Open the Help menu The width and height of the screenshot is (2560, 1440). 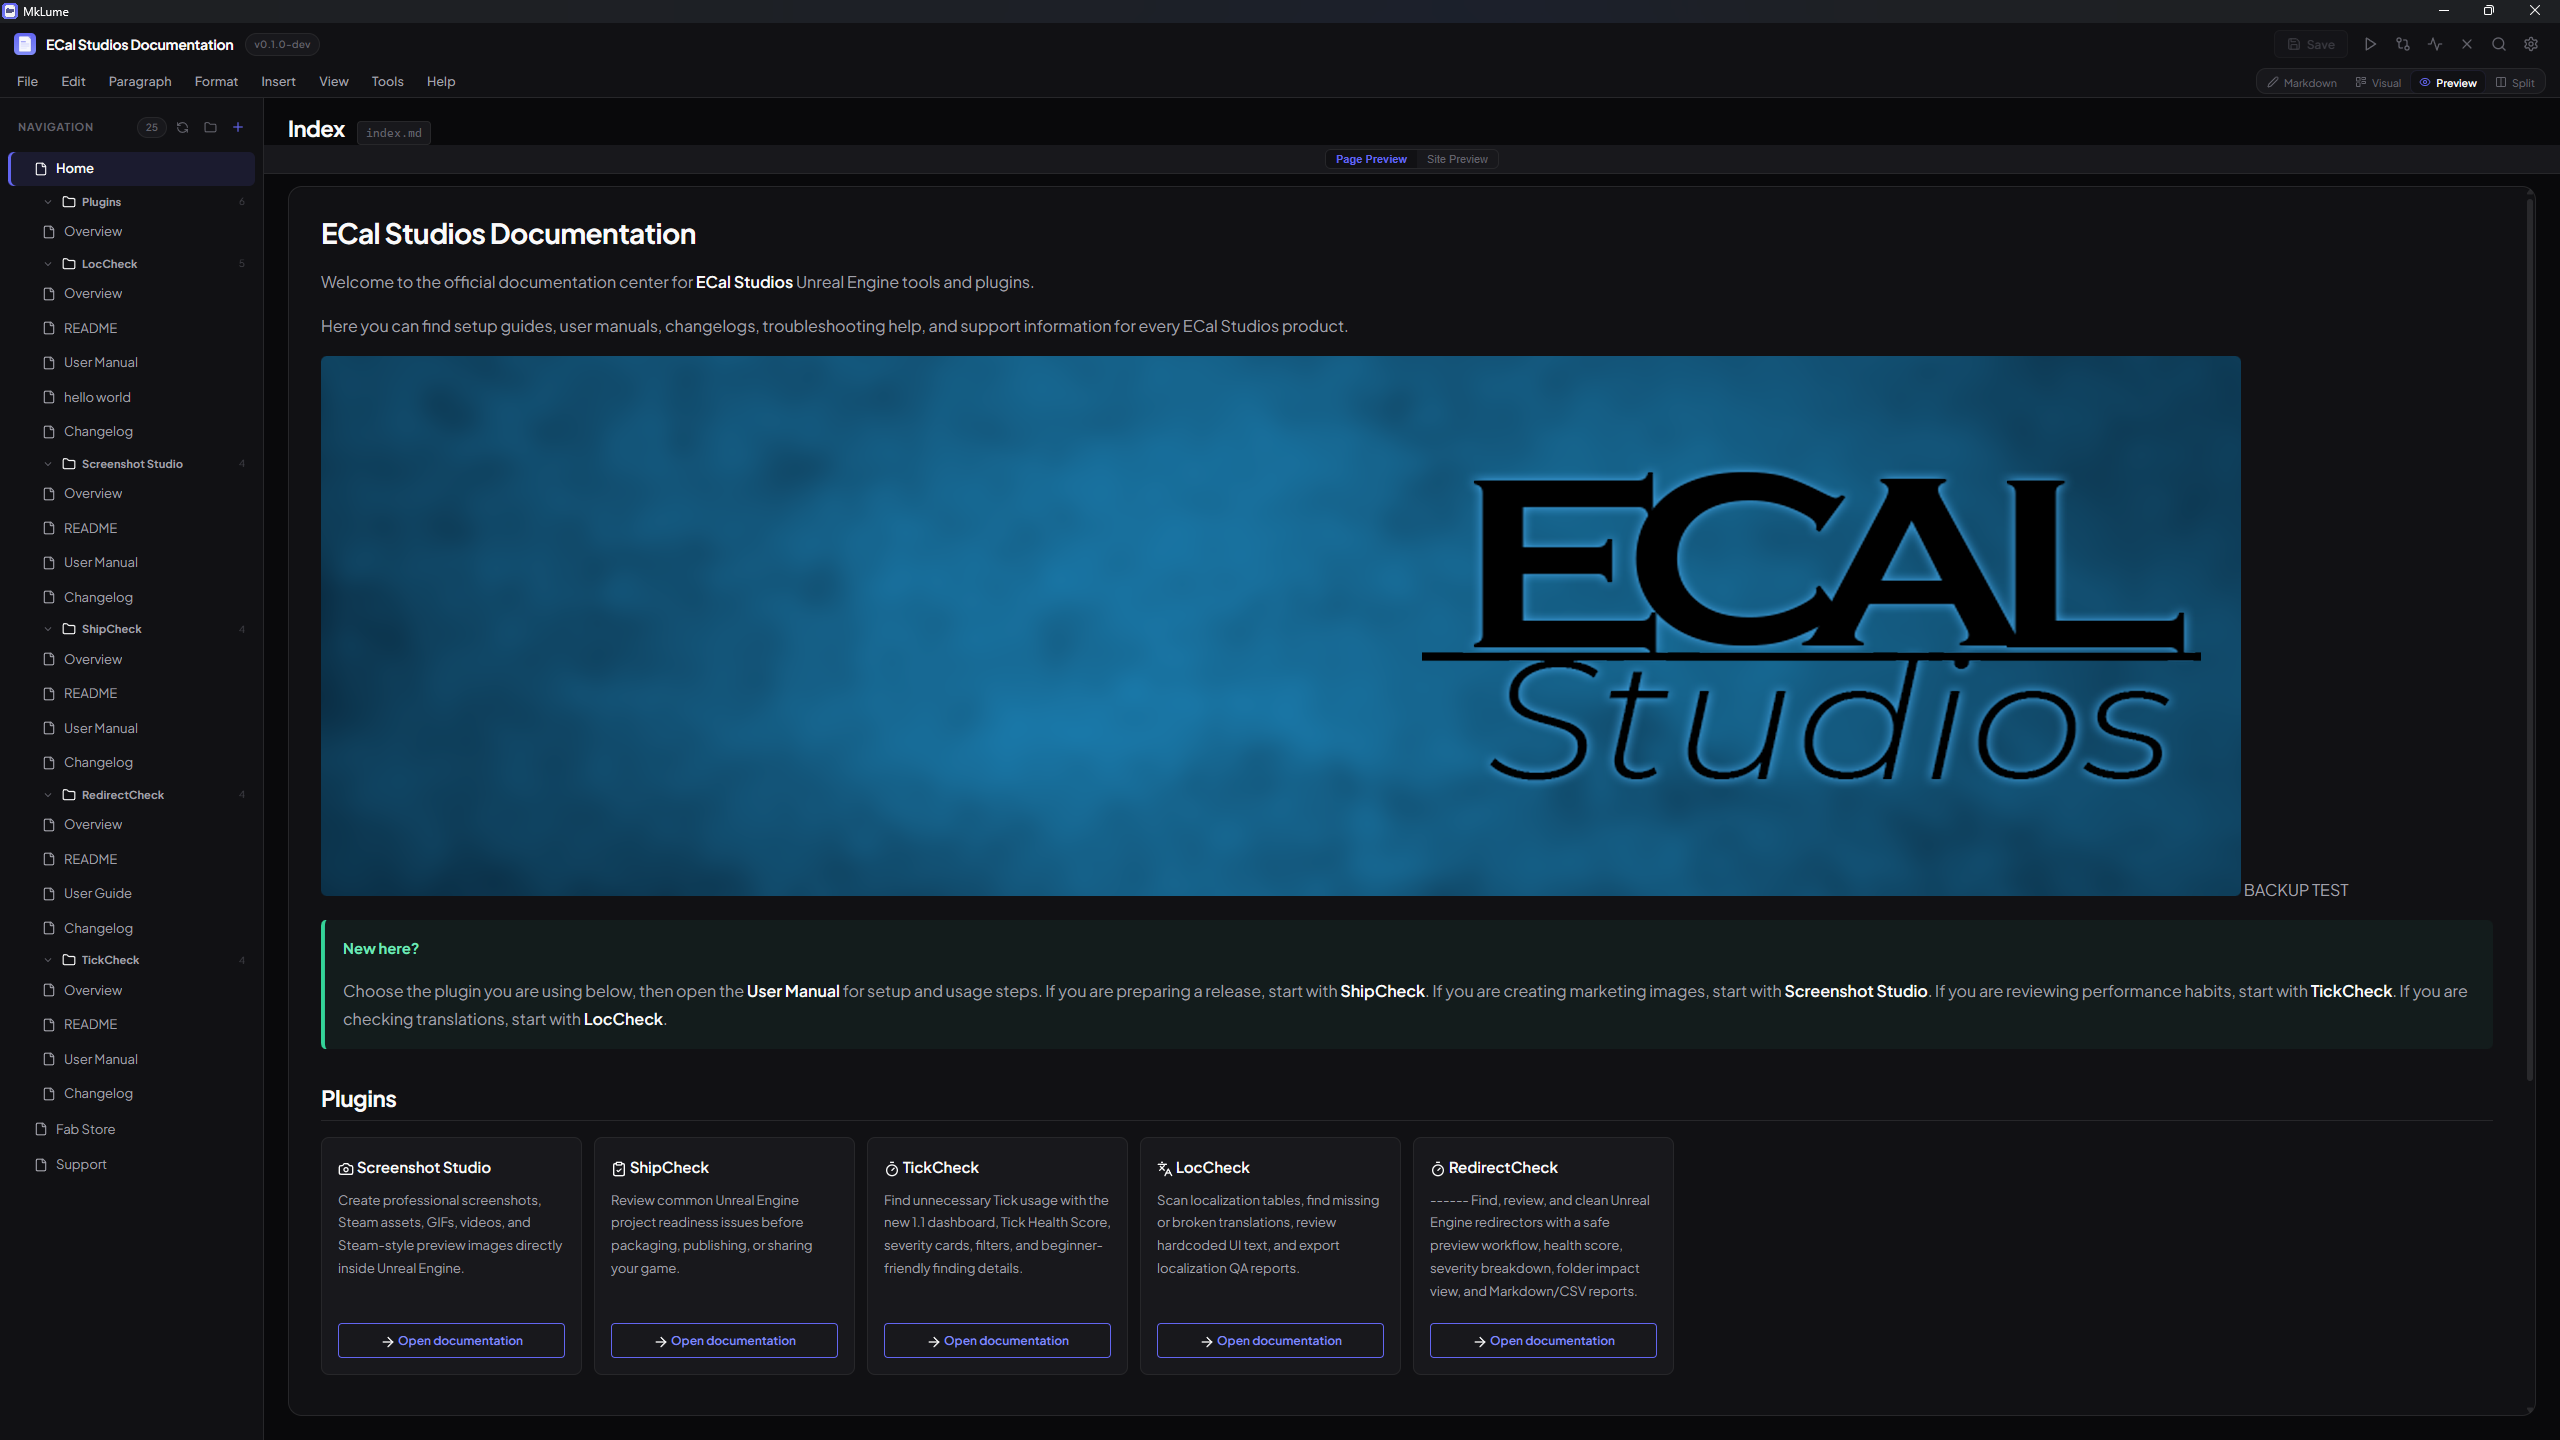pos(440,81)
